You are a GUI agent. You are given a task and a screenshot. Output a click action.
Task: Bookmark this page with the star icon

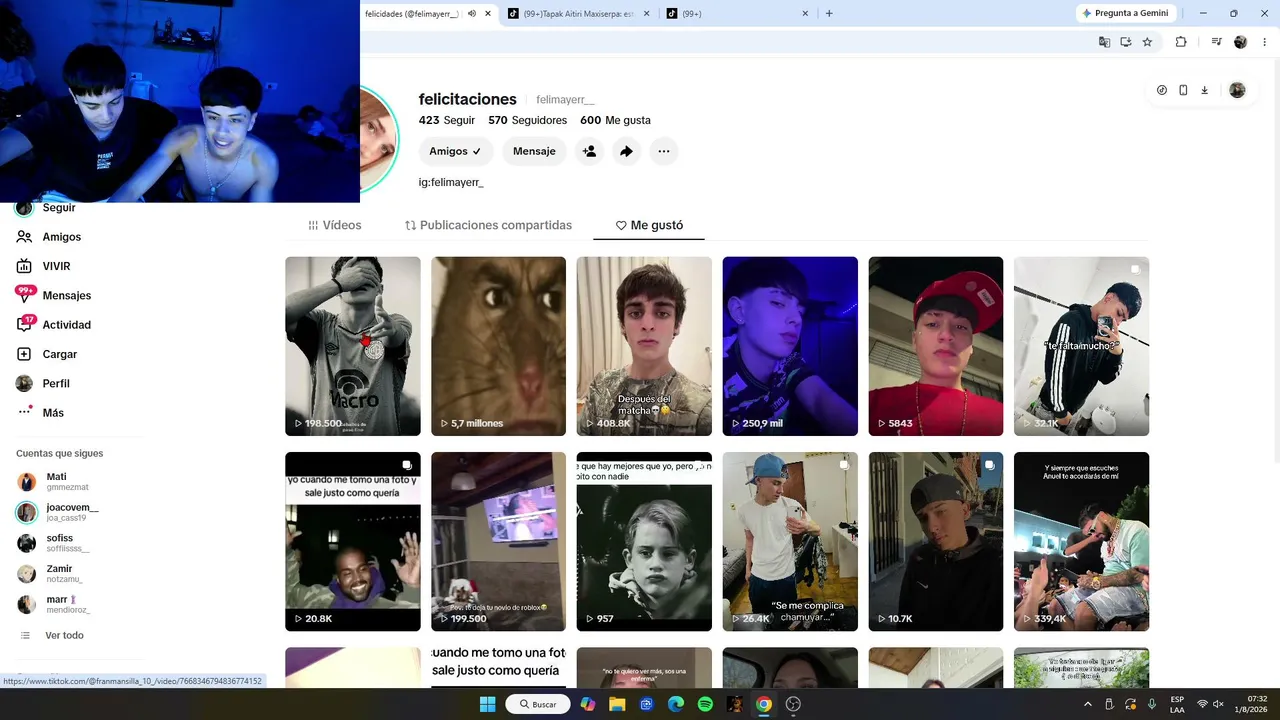pyautogui.click(x=1147, y=42)
